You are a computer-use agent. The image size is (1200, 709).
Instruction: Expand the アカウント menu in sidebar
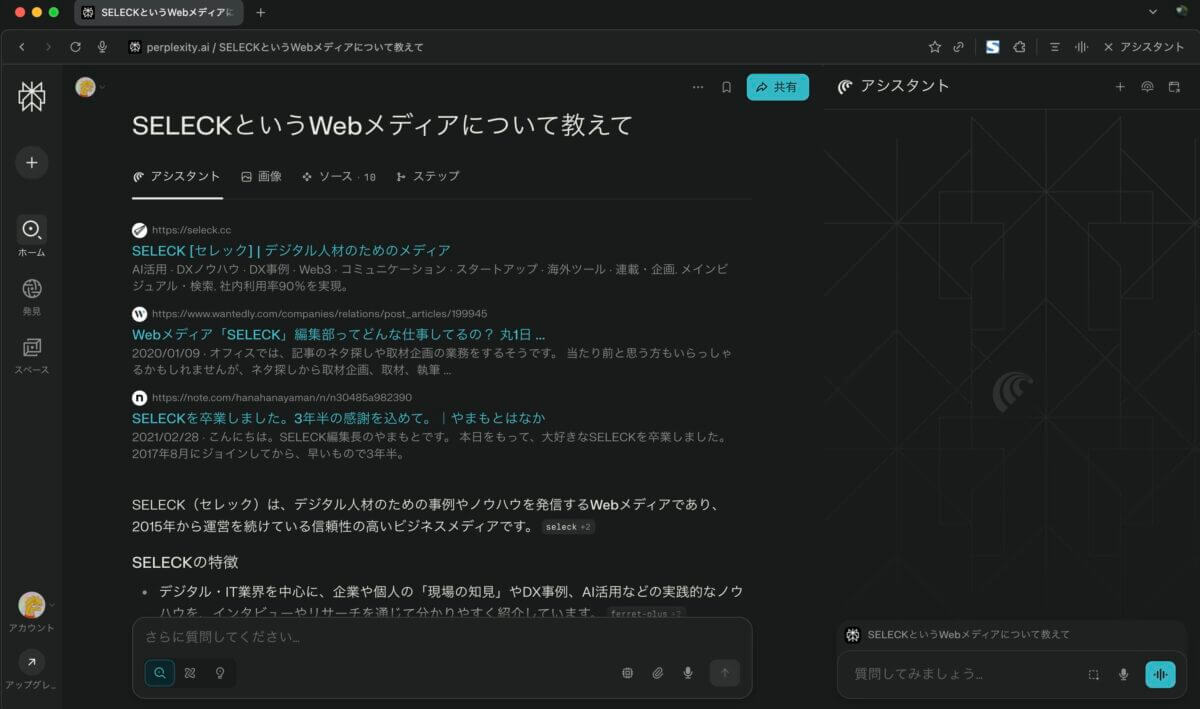(31, 612)
